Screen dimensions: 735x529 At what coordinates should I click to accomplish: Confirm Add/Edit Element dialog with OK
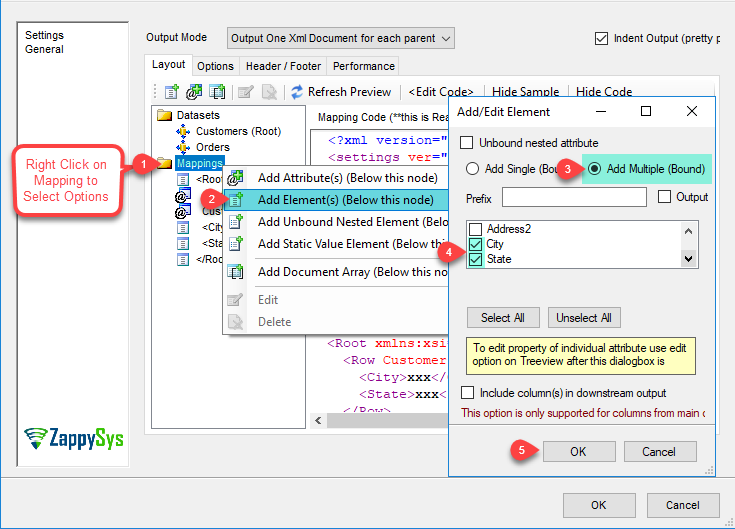pos(579,452)
